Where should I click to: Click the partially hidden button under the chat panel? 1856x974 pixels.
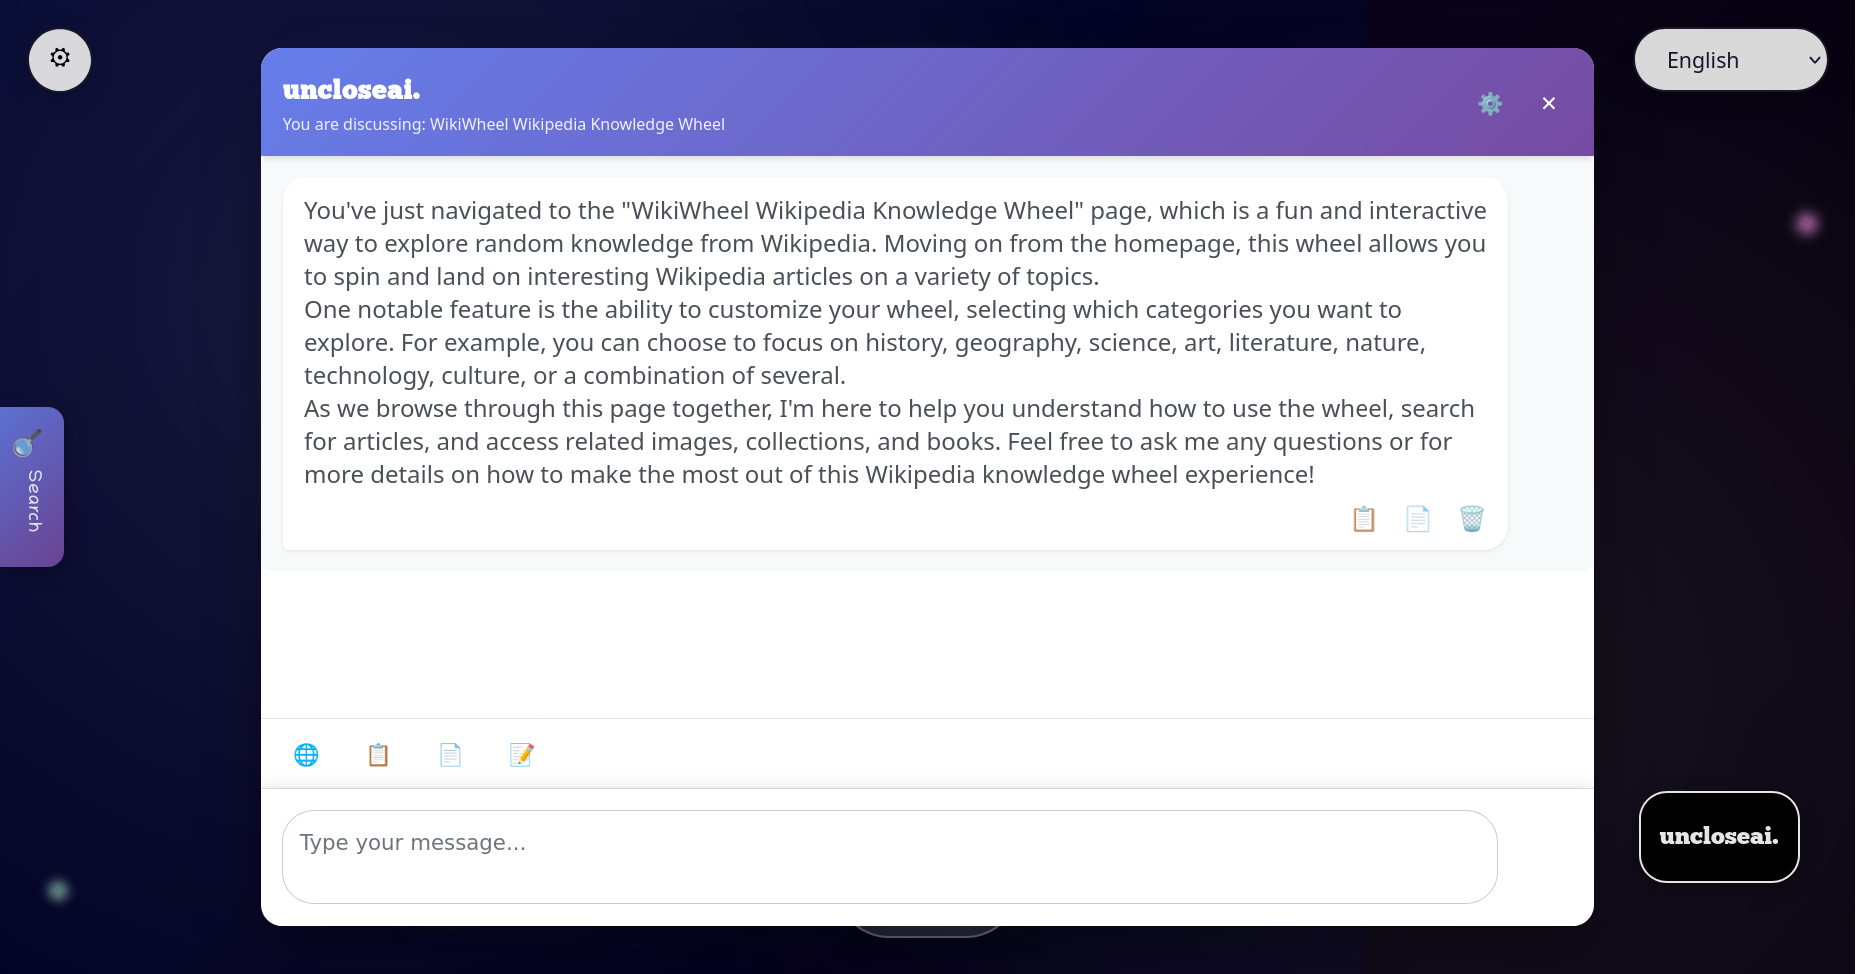coord(926,932)
